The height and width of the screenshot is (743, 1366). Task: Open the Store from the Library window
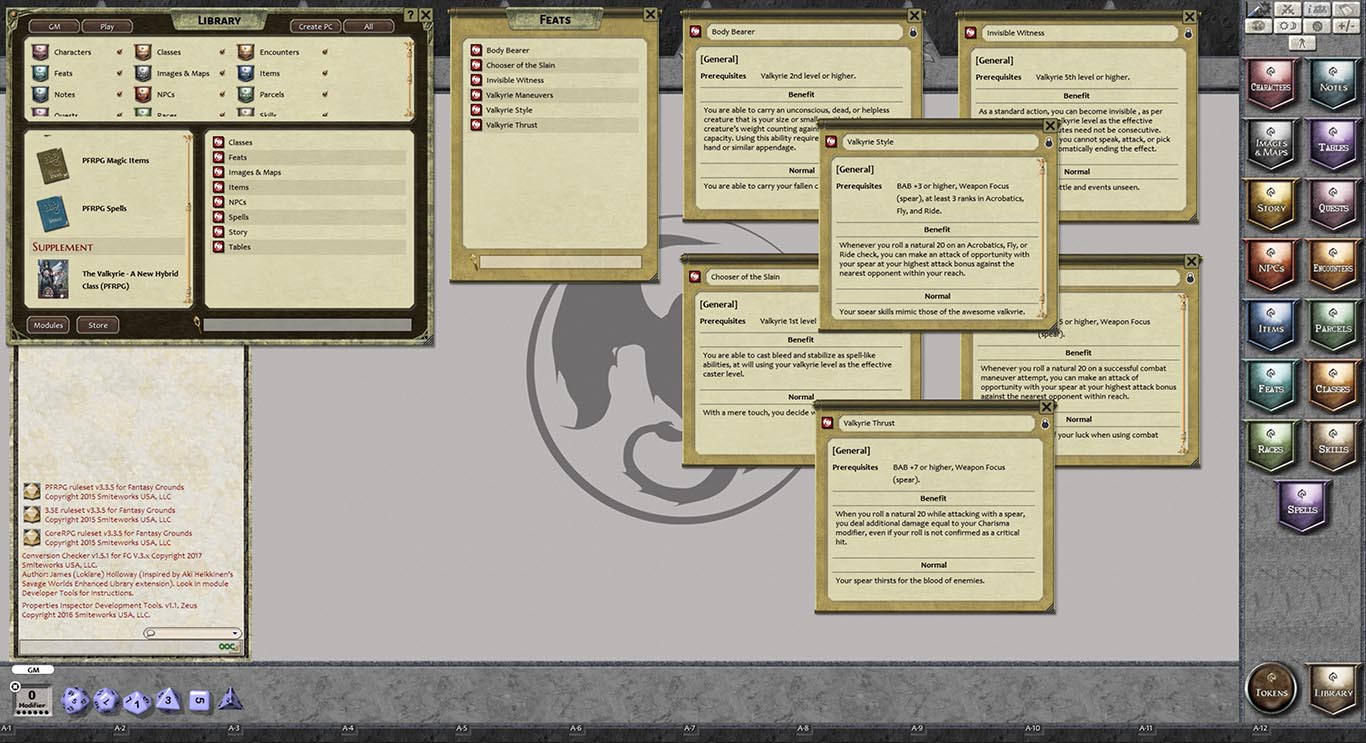point(100,324)
